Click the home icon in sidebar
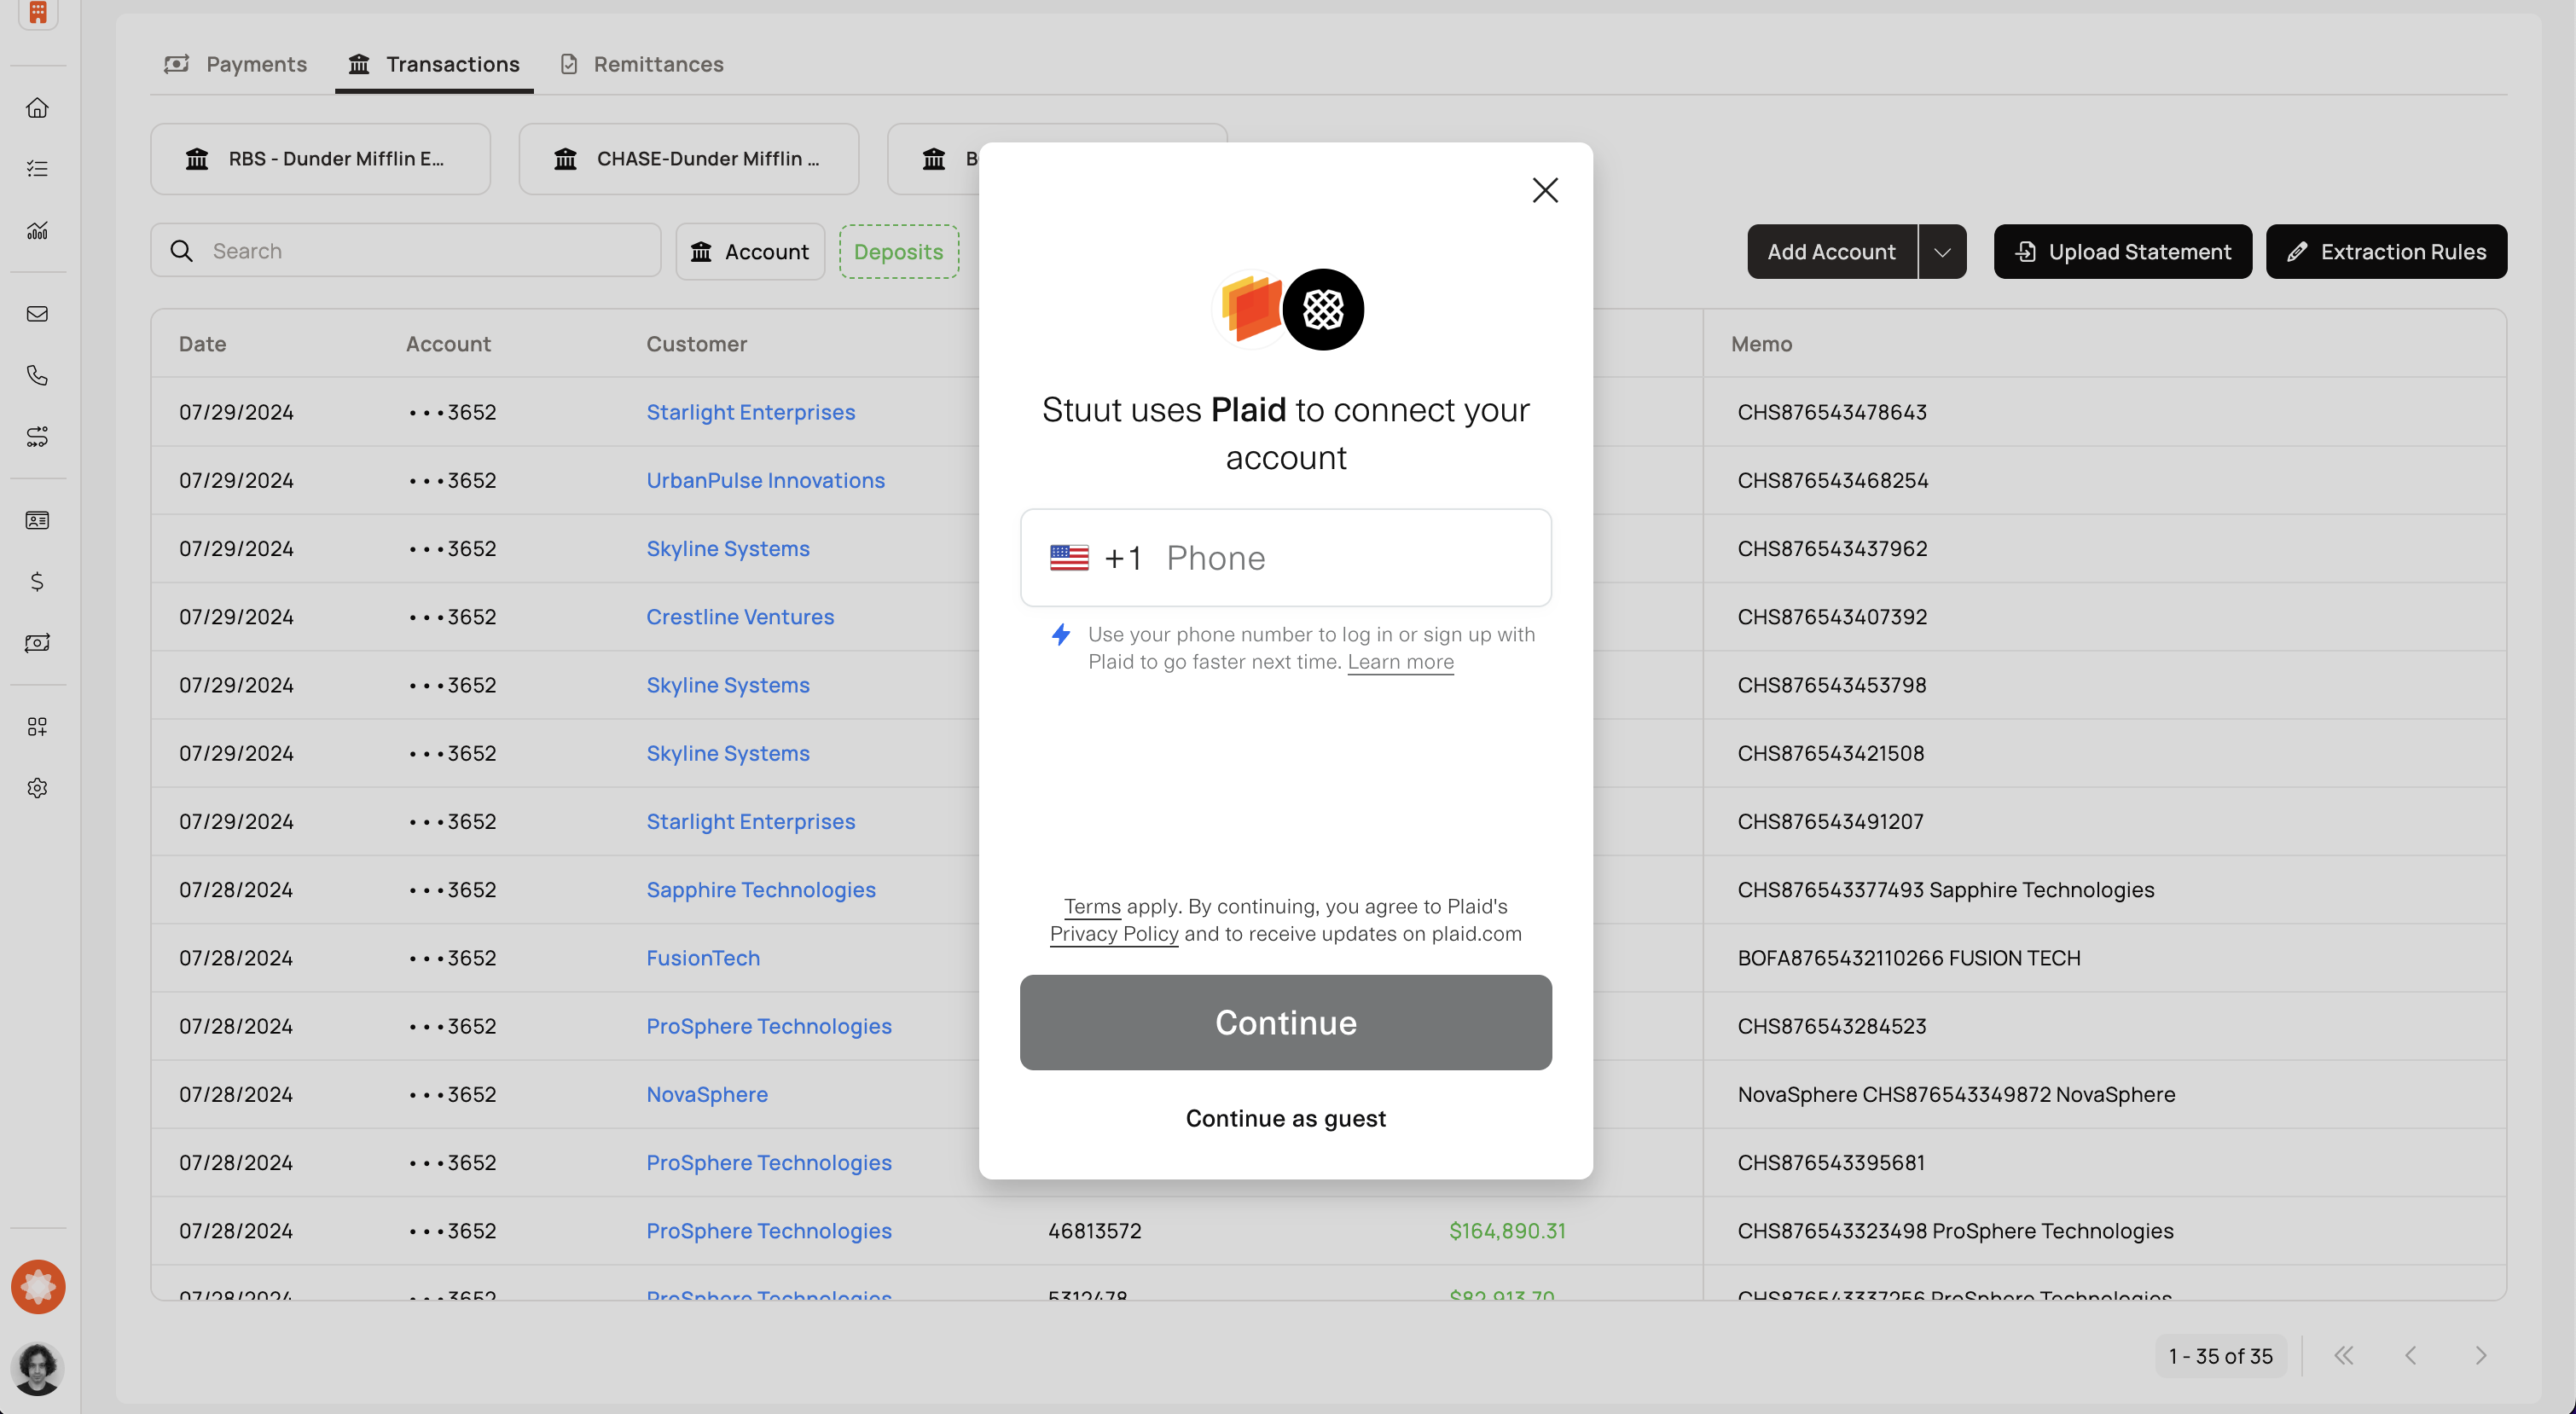This screenshot has width=2576, height=1414. tap(37, 107)
